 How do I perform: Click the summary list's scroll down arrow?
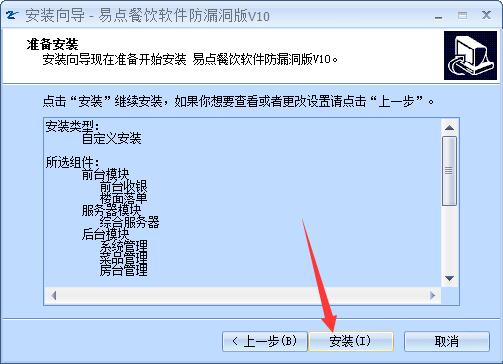[449, 278]
